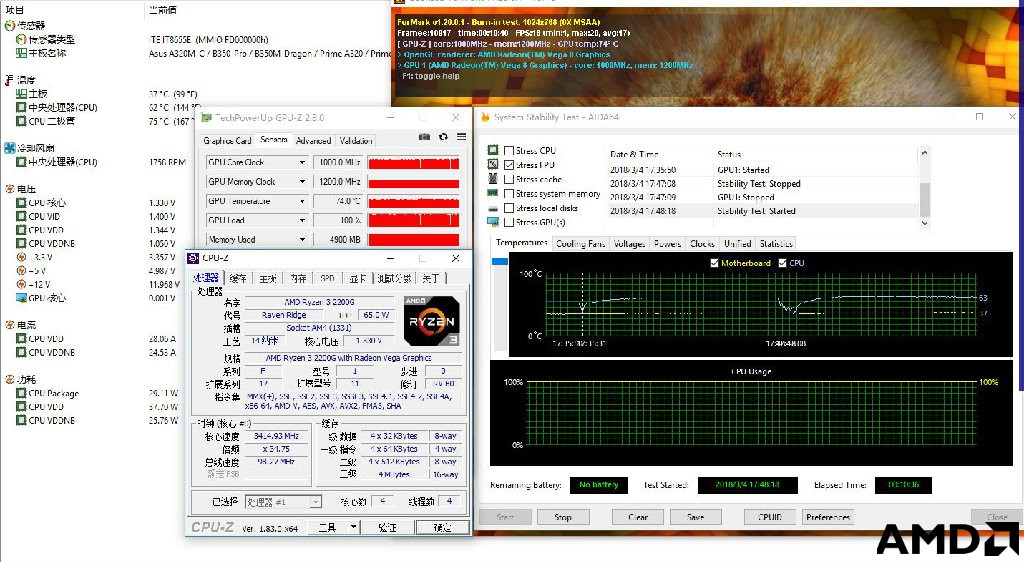
Task: Click the GPU-Z refresh icon
Action: 443,136
